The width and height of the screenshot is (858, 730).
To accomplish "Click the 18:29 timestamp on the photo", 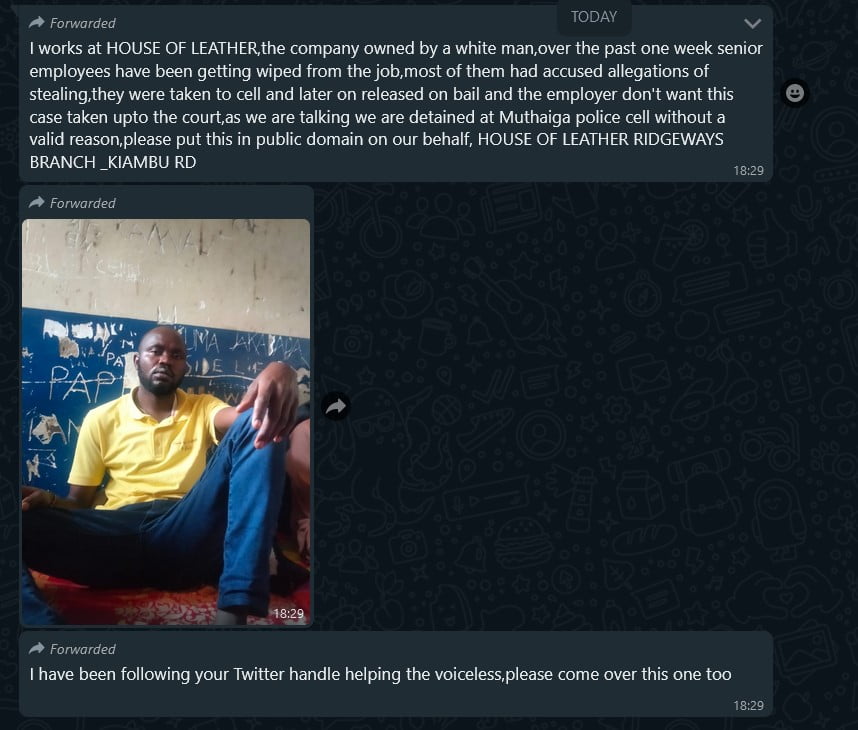I will point(288,613).
